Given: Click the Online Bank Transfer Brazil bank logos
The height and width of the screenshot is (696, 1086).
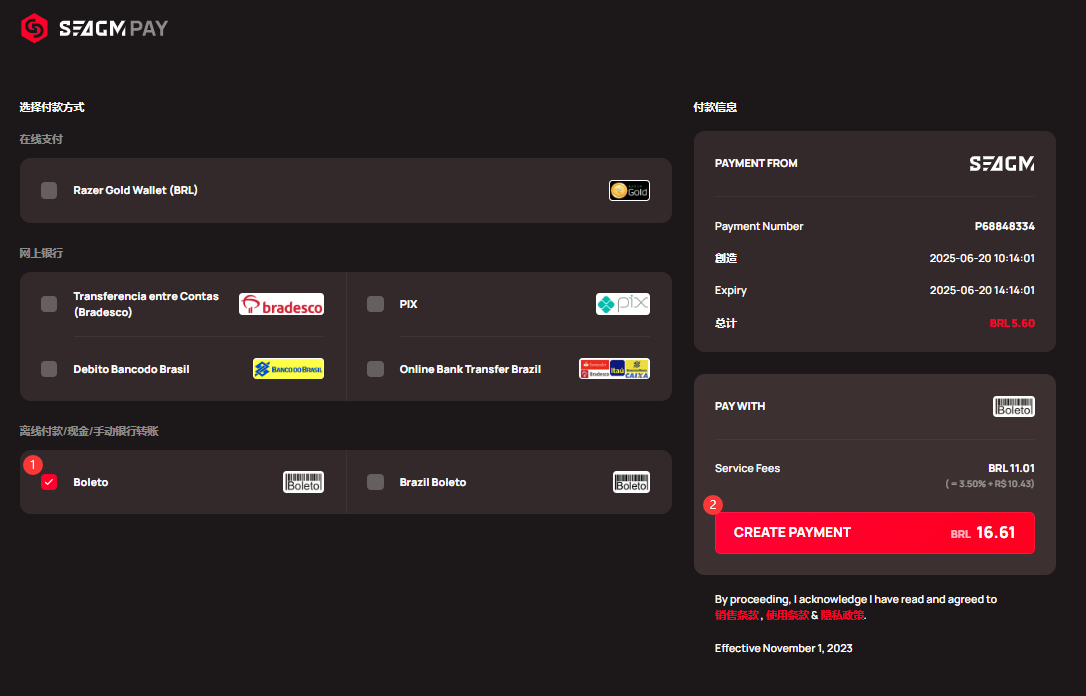Looking at the screenshot, I should coord(614,369).
